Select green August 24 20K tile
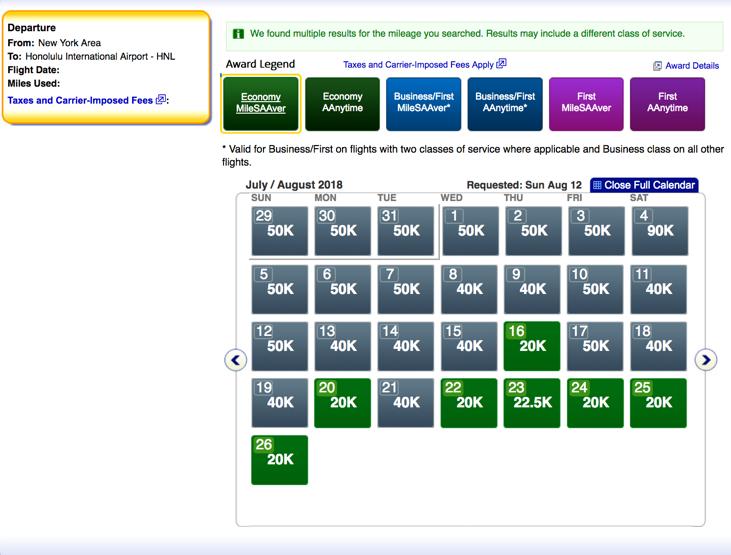 (595, 403)
